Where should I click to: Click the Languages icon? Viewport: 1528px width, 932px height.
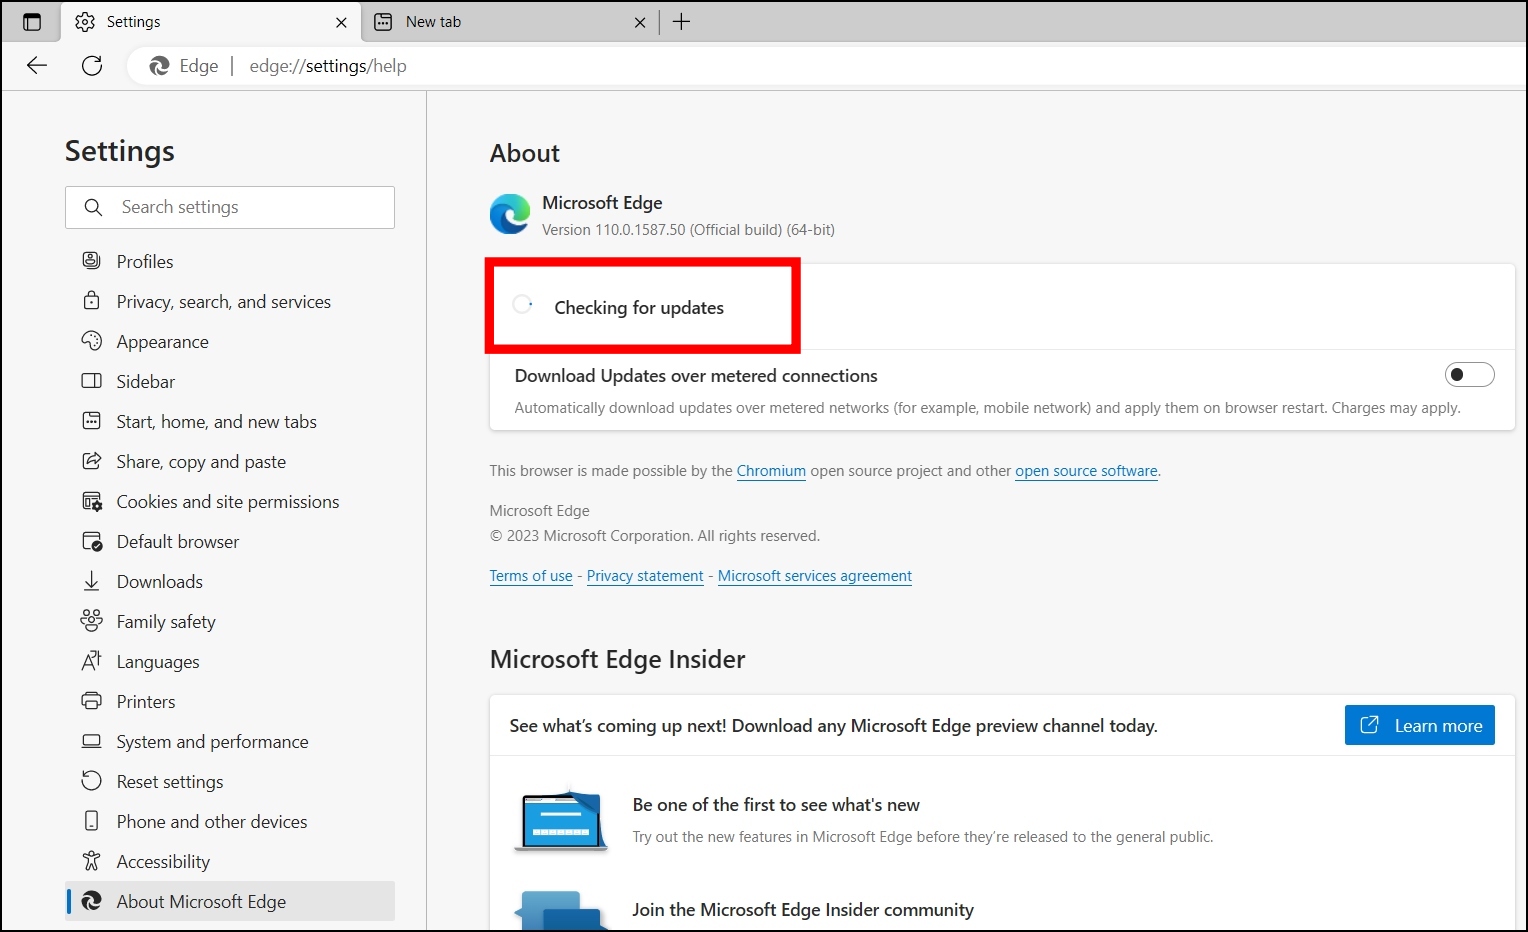[x=91, y=661]
